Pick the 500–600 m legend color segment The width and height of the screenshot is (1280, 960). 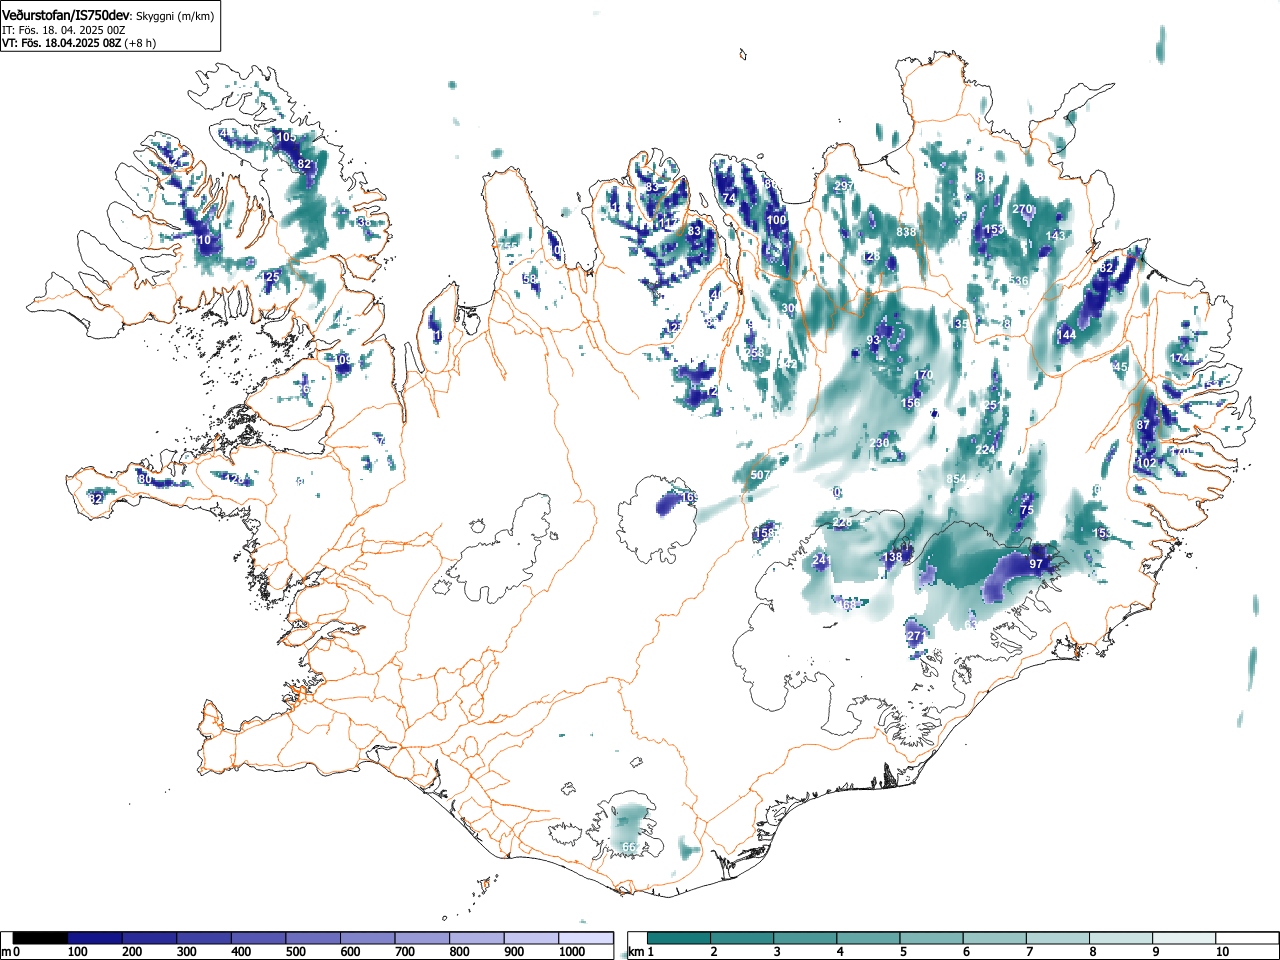[x=314, y=938]
